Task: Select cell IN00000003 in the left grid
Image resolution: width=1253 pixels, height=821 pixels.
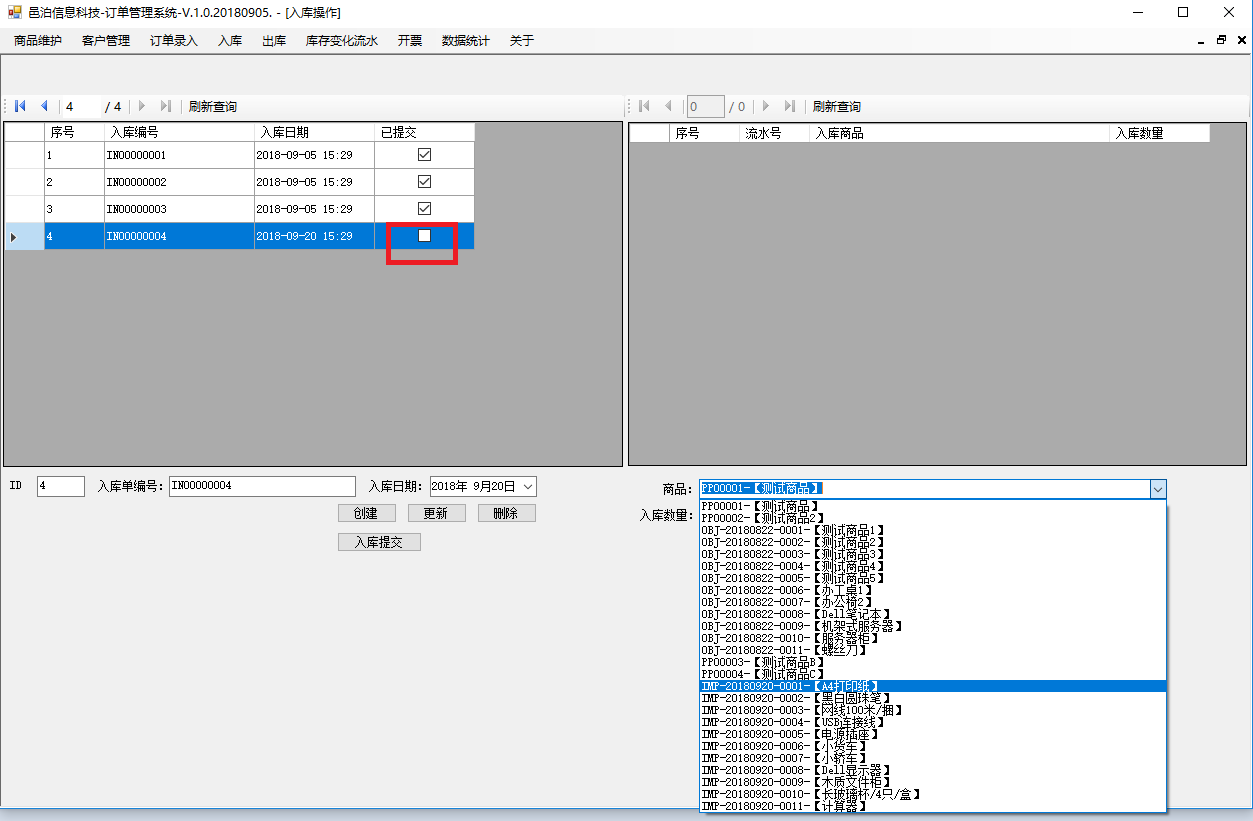Action: (x=179, y=209)
